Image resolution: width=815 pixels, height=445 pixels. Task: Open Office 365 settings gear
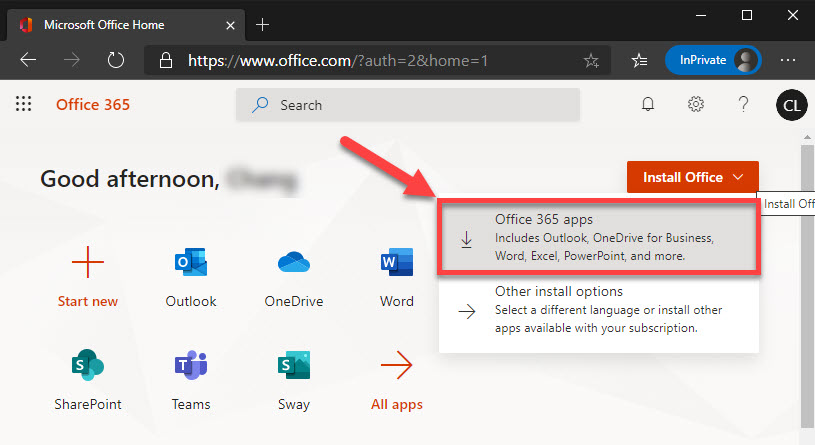tap(695, 104)
